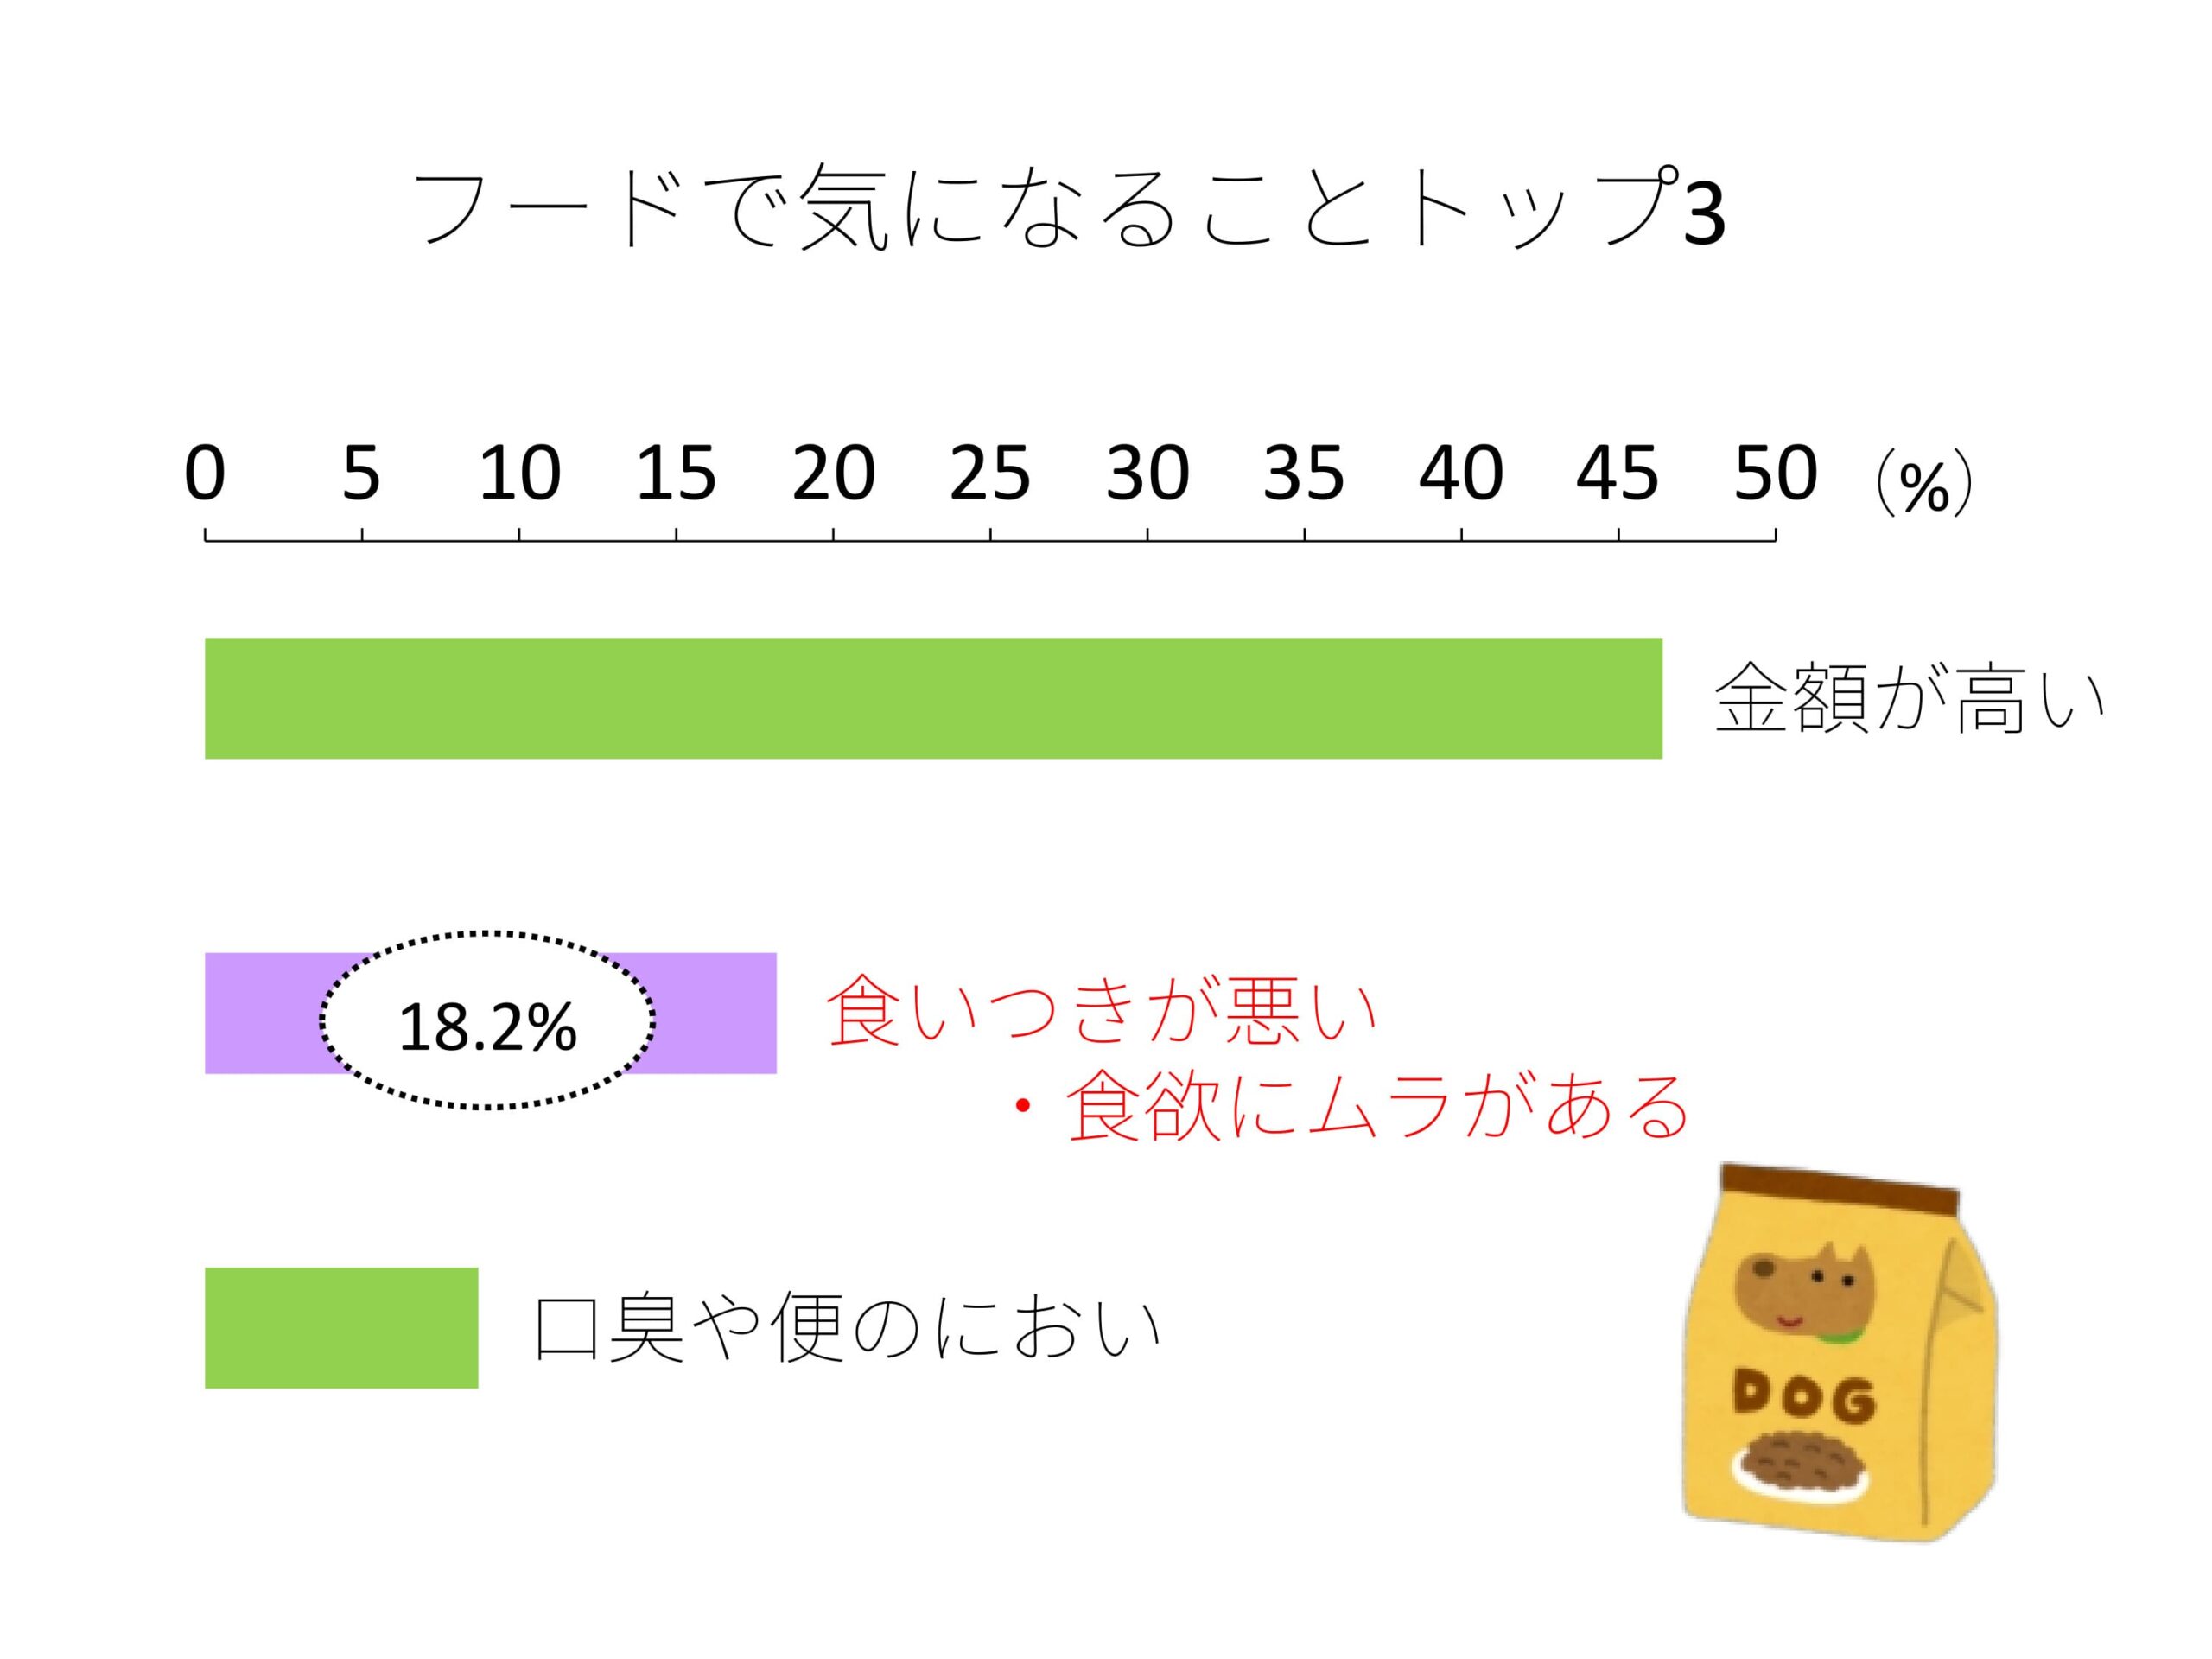2212x1659 pixels.
Task: Click the axis label 25
Action: (x=989, y=473)
